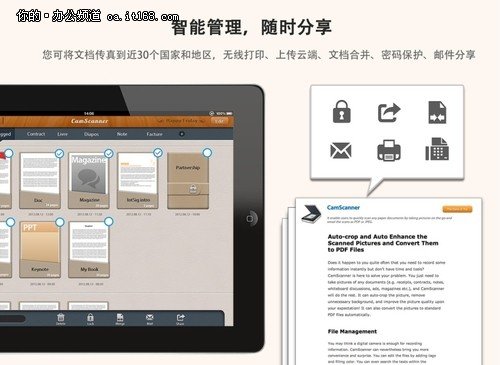Open the Note tag tab
The width and height of the screenshot is (500, 365).
pyautogui.click(x=122, y=134)
